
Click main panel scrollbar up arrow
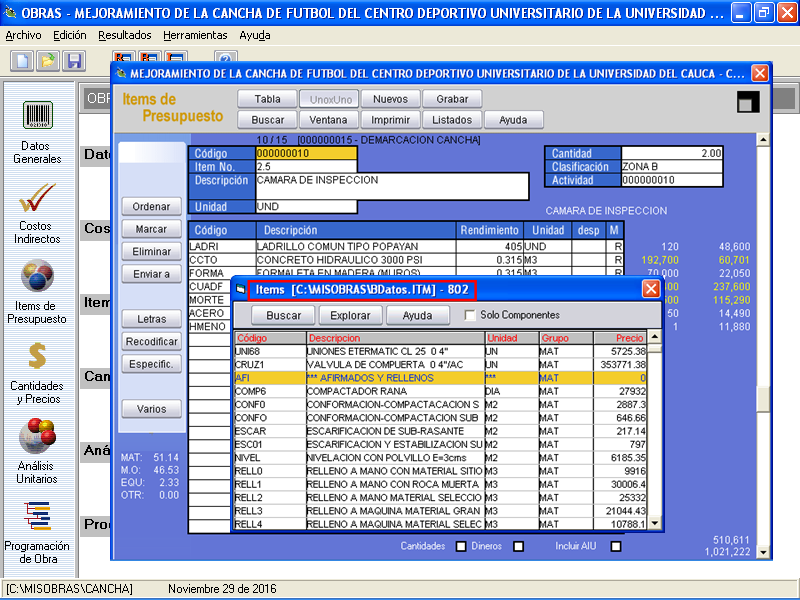tap(763, 140)
